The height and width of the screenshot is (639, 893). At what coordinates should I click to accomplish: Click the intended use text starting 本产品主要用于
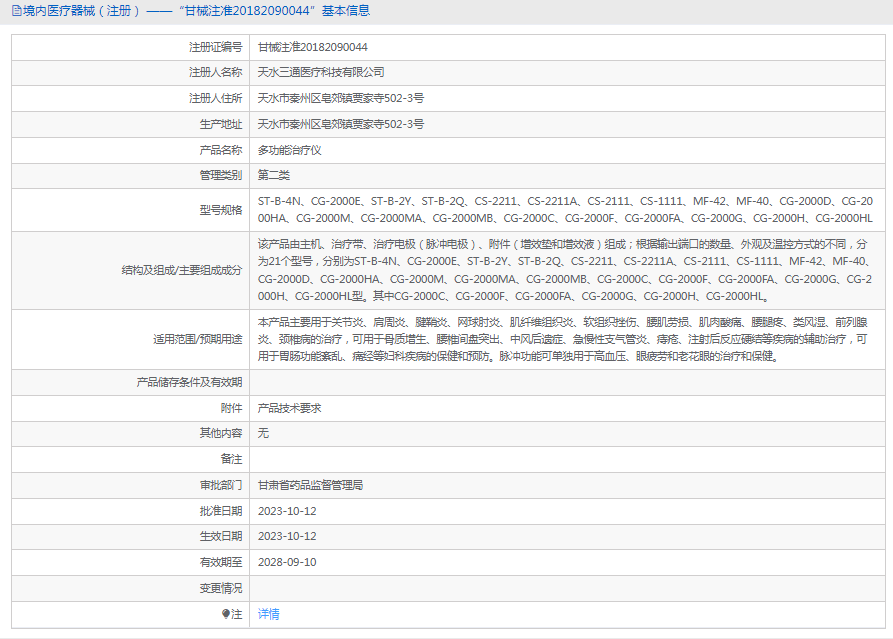[x=563, y=339]
